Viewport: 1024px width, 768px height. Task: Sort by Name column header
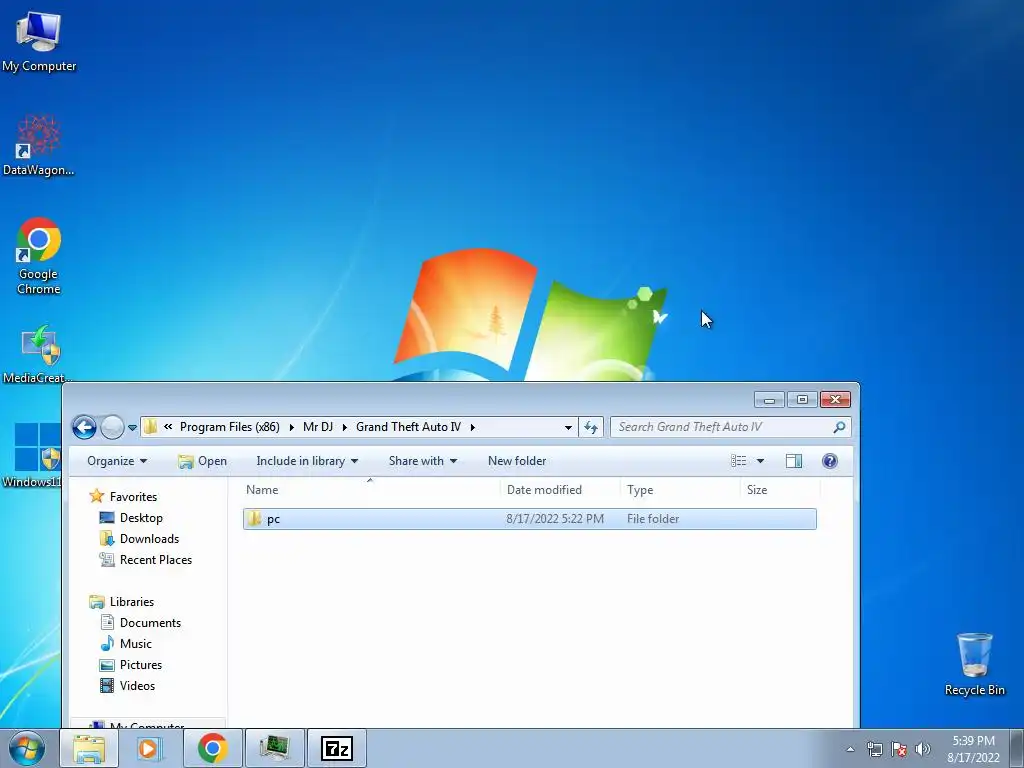tap(370, 490)
